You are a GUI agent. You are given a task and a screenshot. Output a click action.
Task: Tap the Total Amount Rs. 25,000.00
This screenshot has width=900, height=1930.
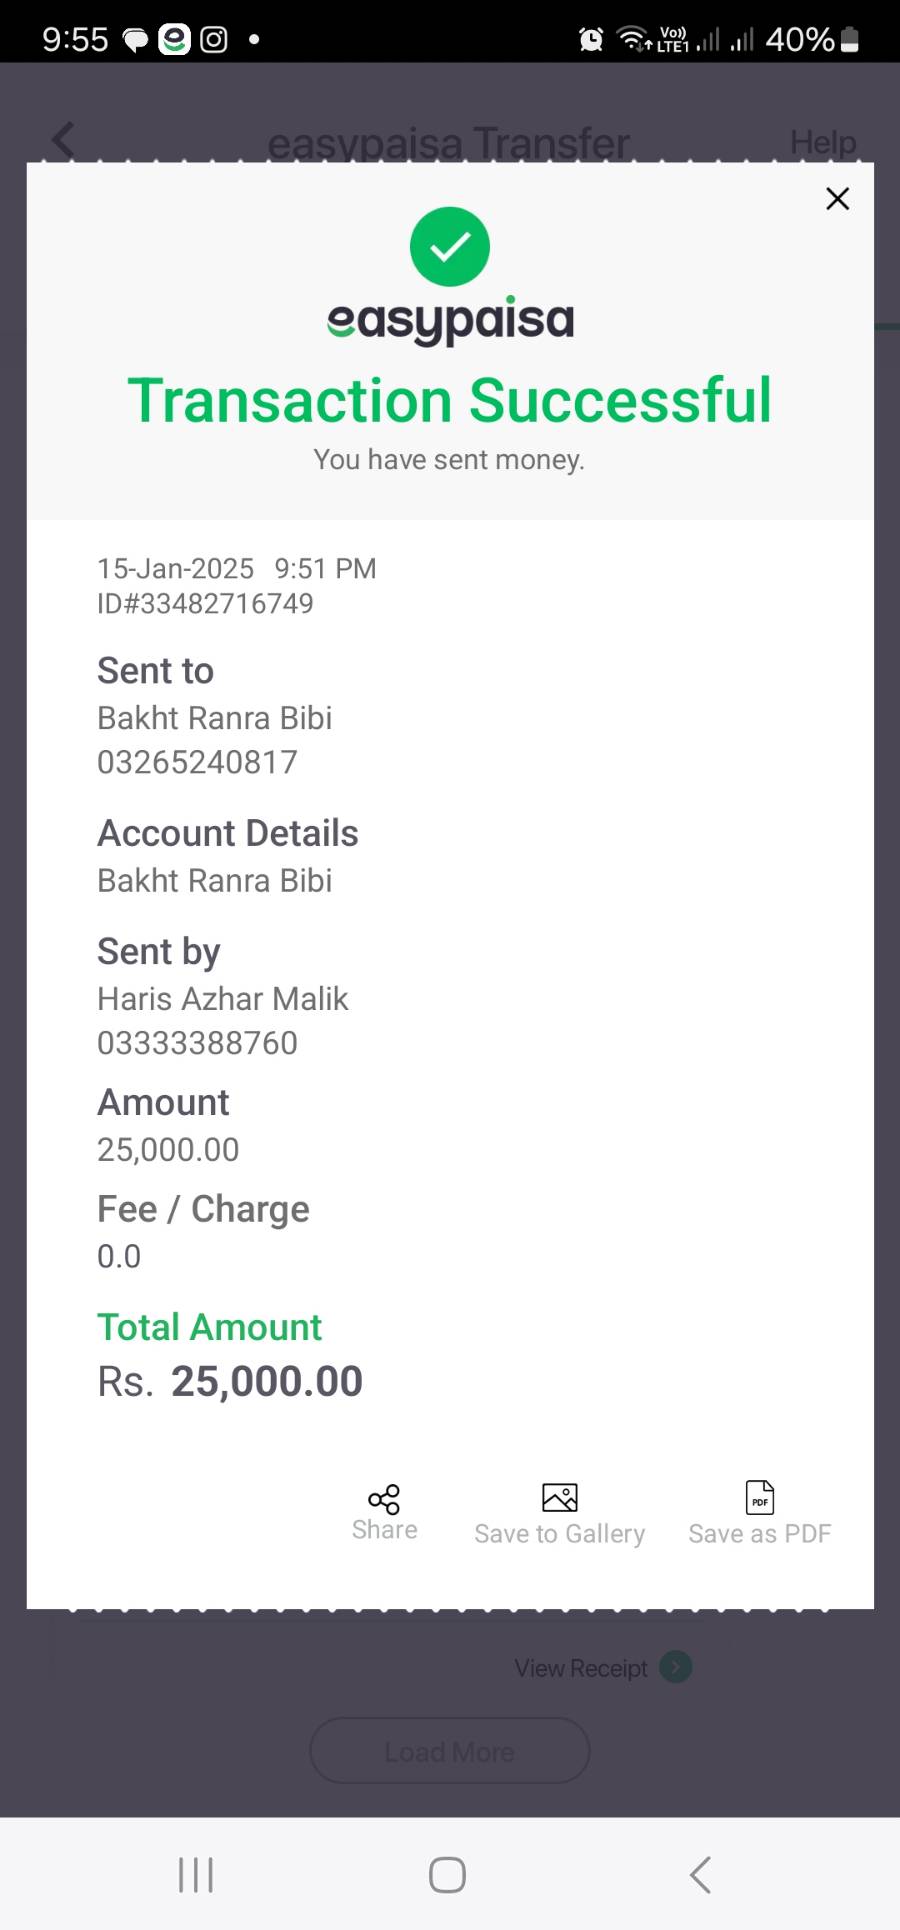coord(230,1381)
